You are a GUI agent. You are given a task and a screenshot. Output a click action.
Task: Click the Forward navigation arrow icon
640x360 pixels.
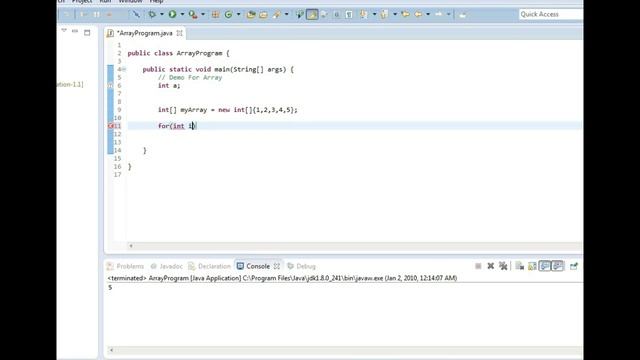(439, 14)
